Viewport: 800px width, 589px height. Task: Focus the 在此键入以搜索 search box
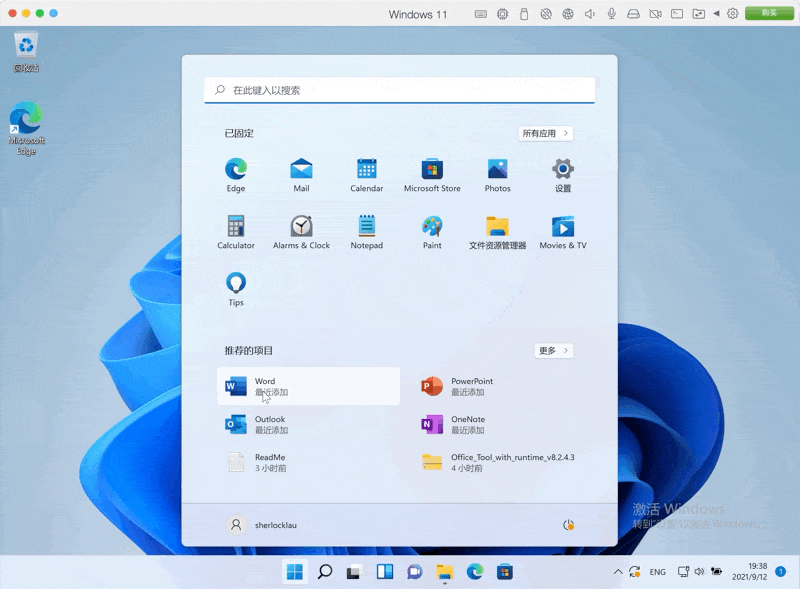pos(399,90)
